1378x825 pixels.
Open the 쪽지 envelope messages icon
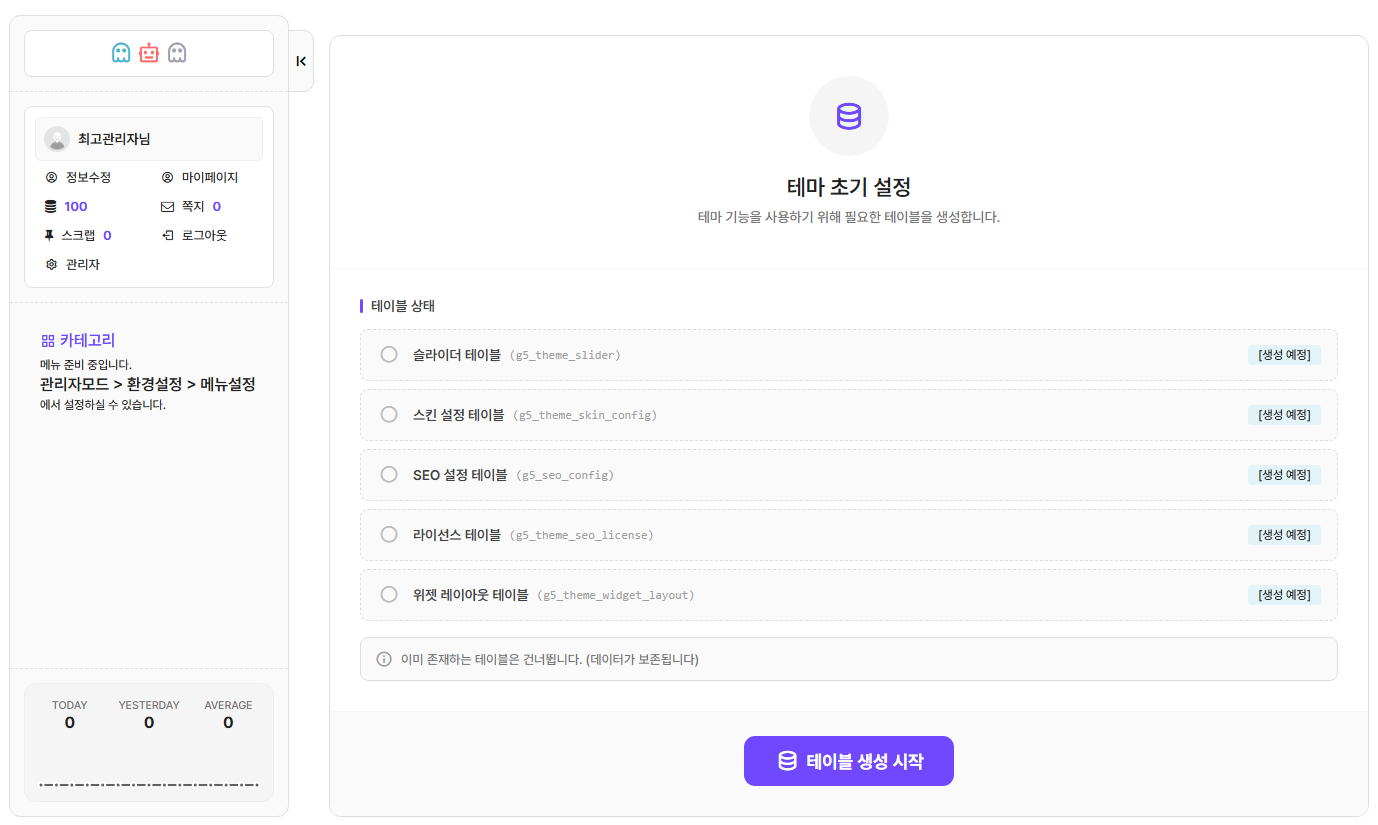coord(167,207)
